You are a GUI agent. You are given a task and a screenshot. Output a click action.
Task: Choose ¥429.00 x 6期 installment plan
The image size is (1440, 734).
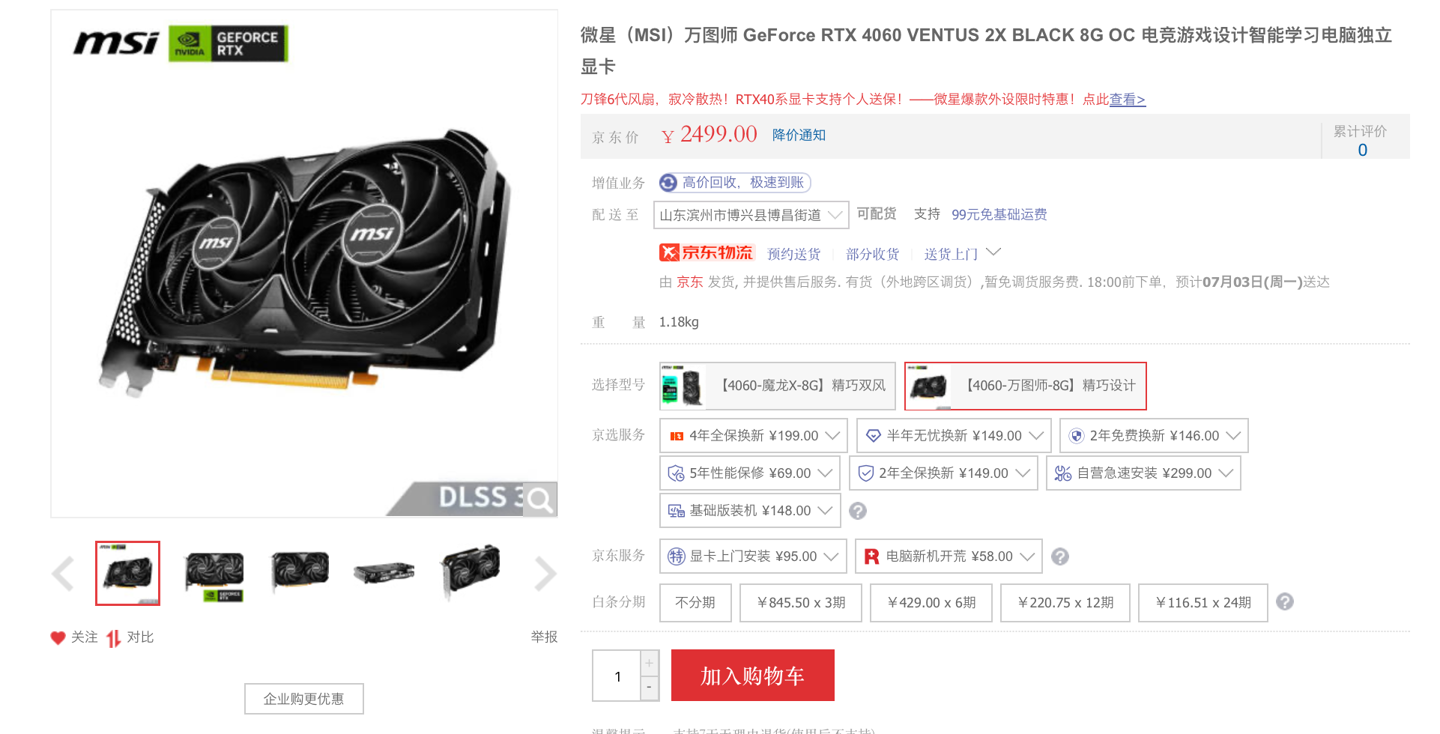931,603
